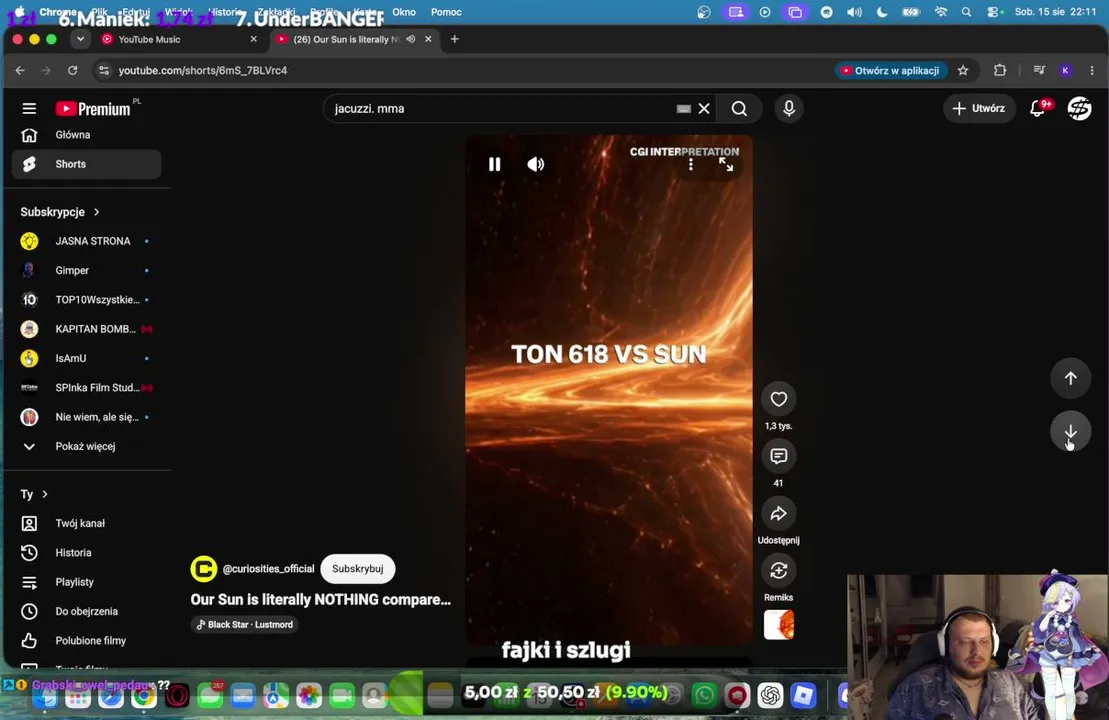Share the Short via Udostępnij
Image resolution: width=1109 pixels, height=720 pixels.
(x=778, y=513)
